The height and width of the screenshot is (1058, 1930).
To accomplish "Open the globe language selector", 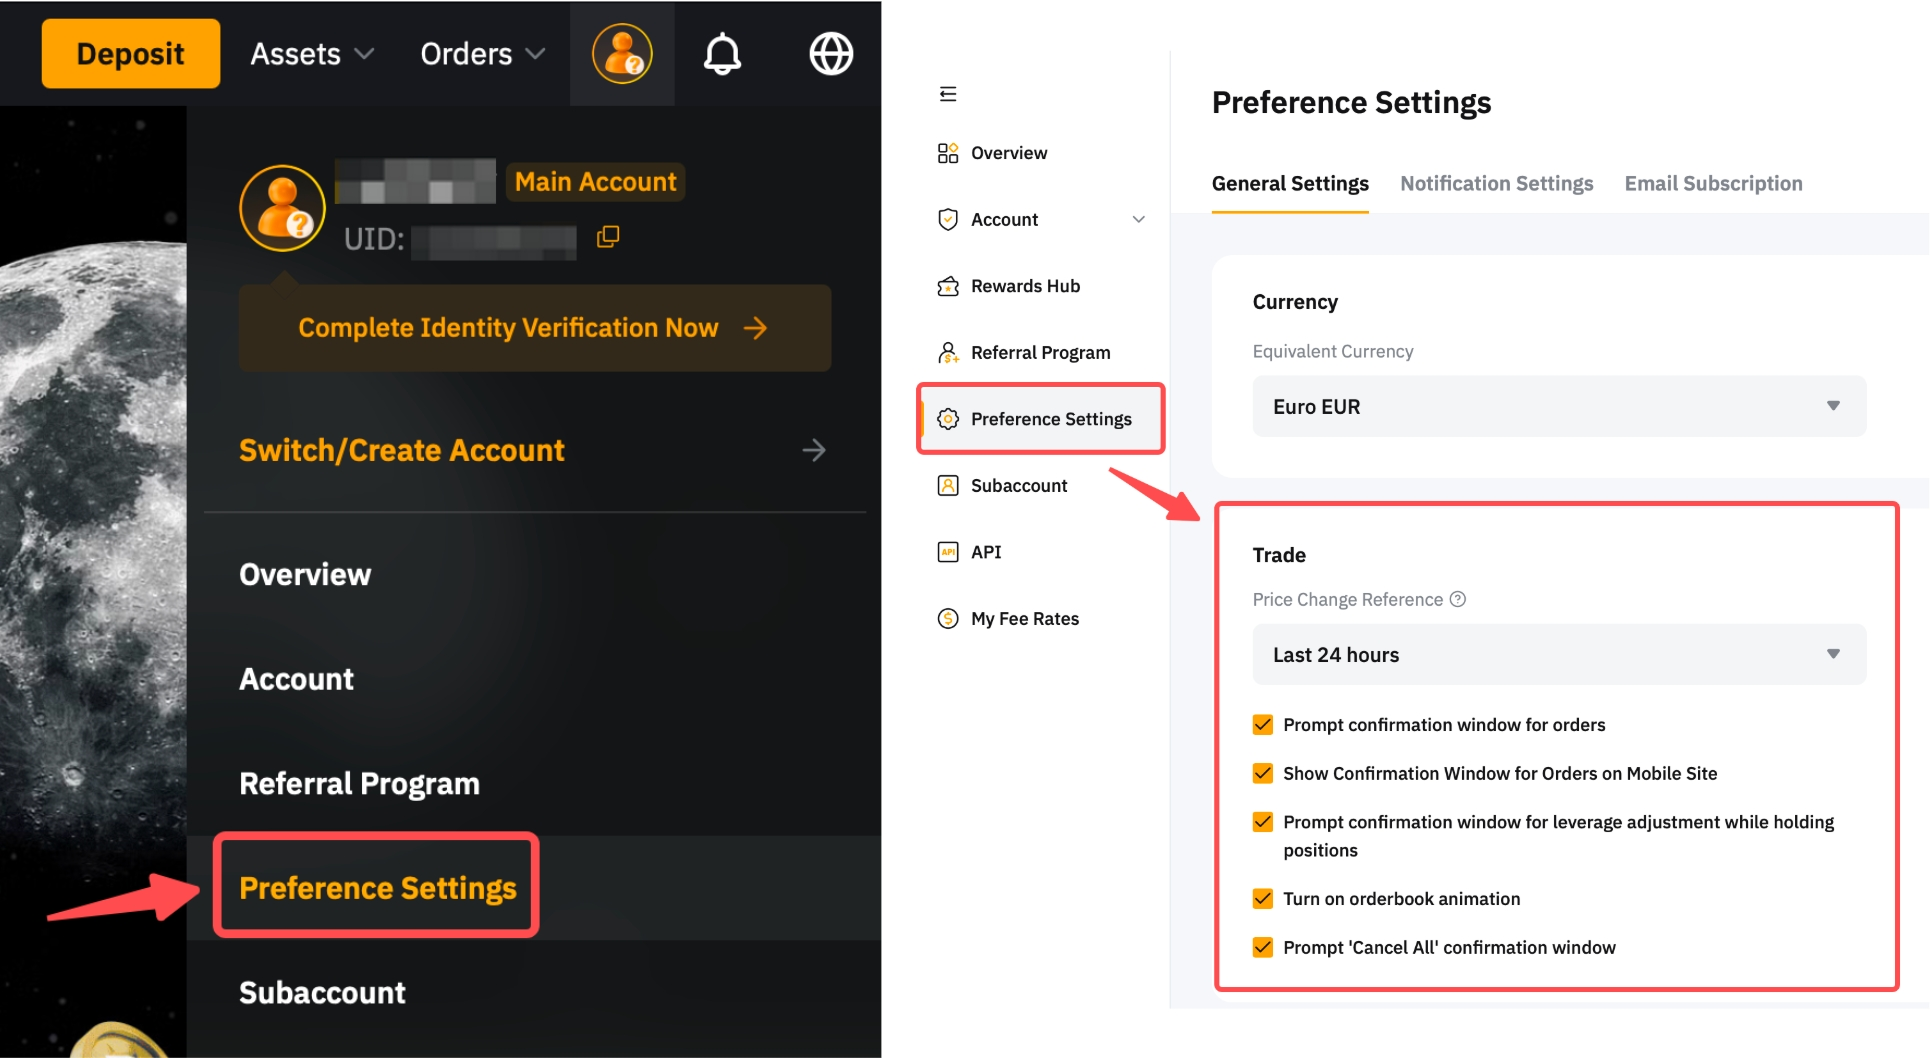I will pos(830,54).
